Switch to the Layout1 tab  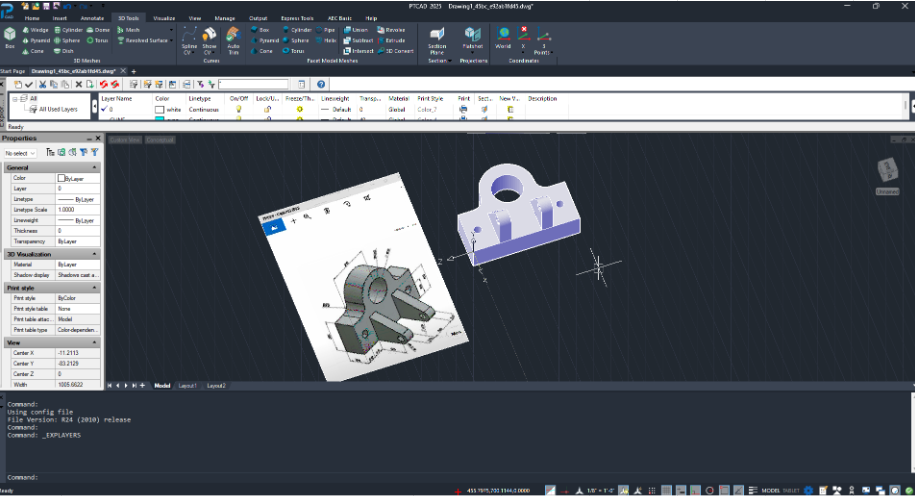pos(187,386)
